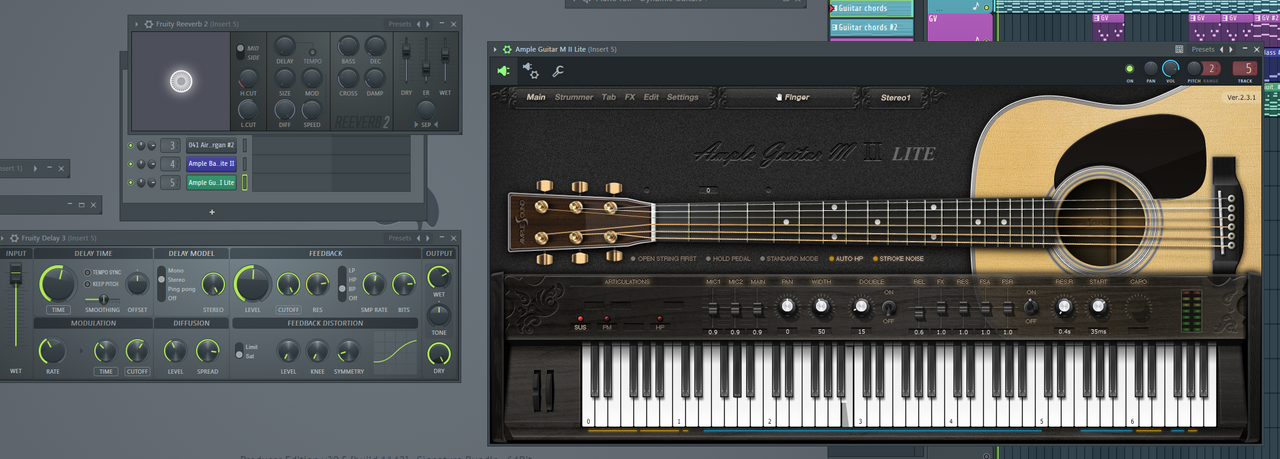The width and height of the screenshot is (1280, 459).
Task: Toggle the Mid/Side switch in Reeverb 2
Action: pos(241,52)
